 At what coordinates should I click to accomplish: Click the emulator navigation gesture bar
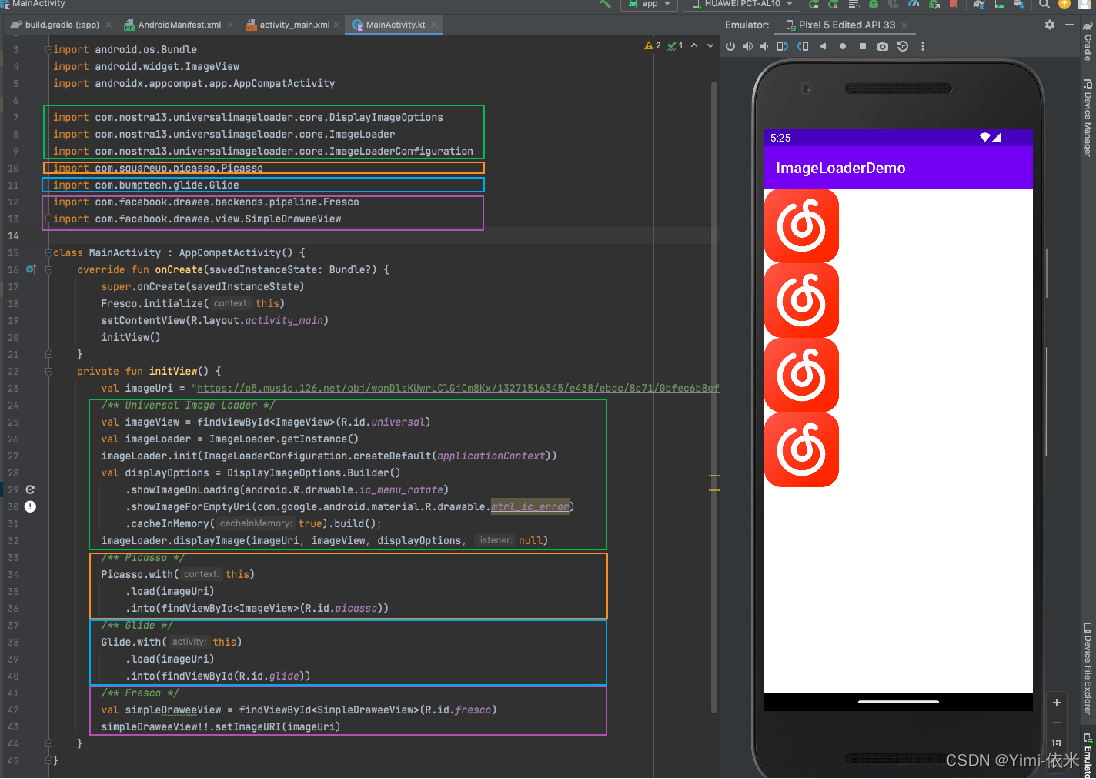click(x=898, y=701)
